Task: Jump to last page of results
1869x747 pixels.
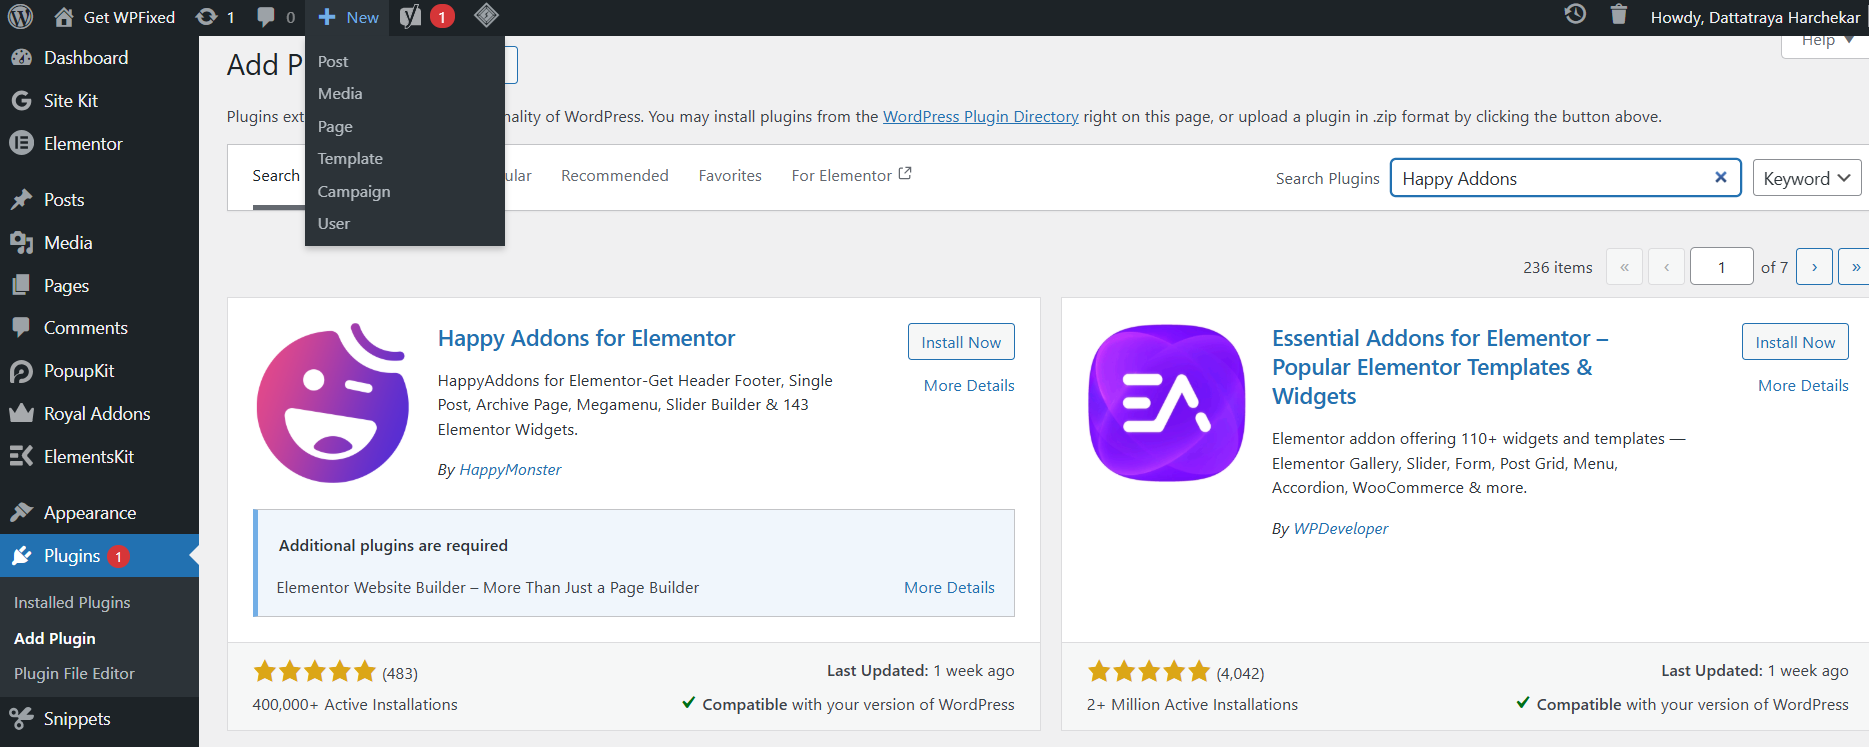Action: 1855,267
